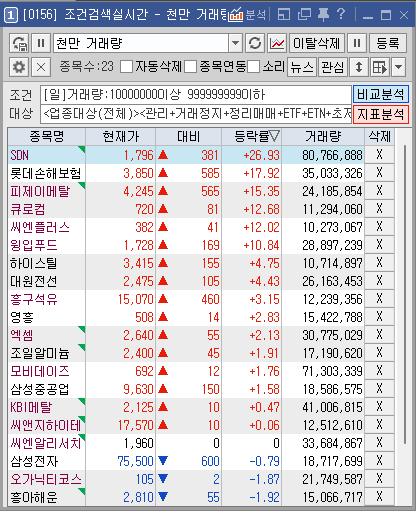
Task: Click the window layout icon in title bar
Action: click(284, 14)
